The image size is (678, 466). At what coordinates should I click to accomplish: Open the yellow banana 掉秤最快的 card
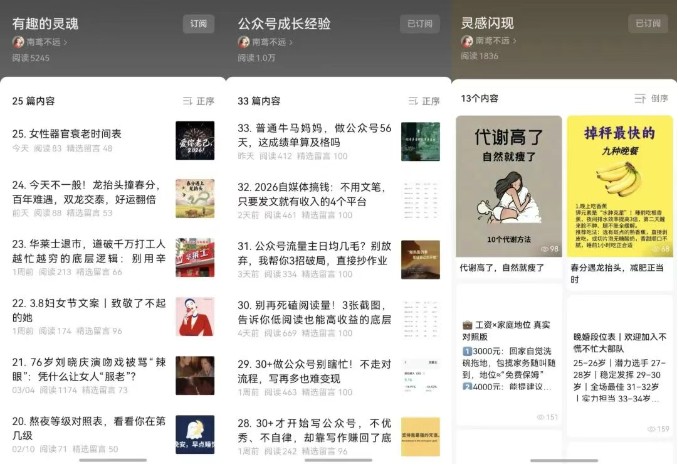(x=619, y=186)
